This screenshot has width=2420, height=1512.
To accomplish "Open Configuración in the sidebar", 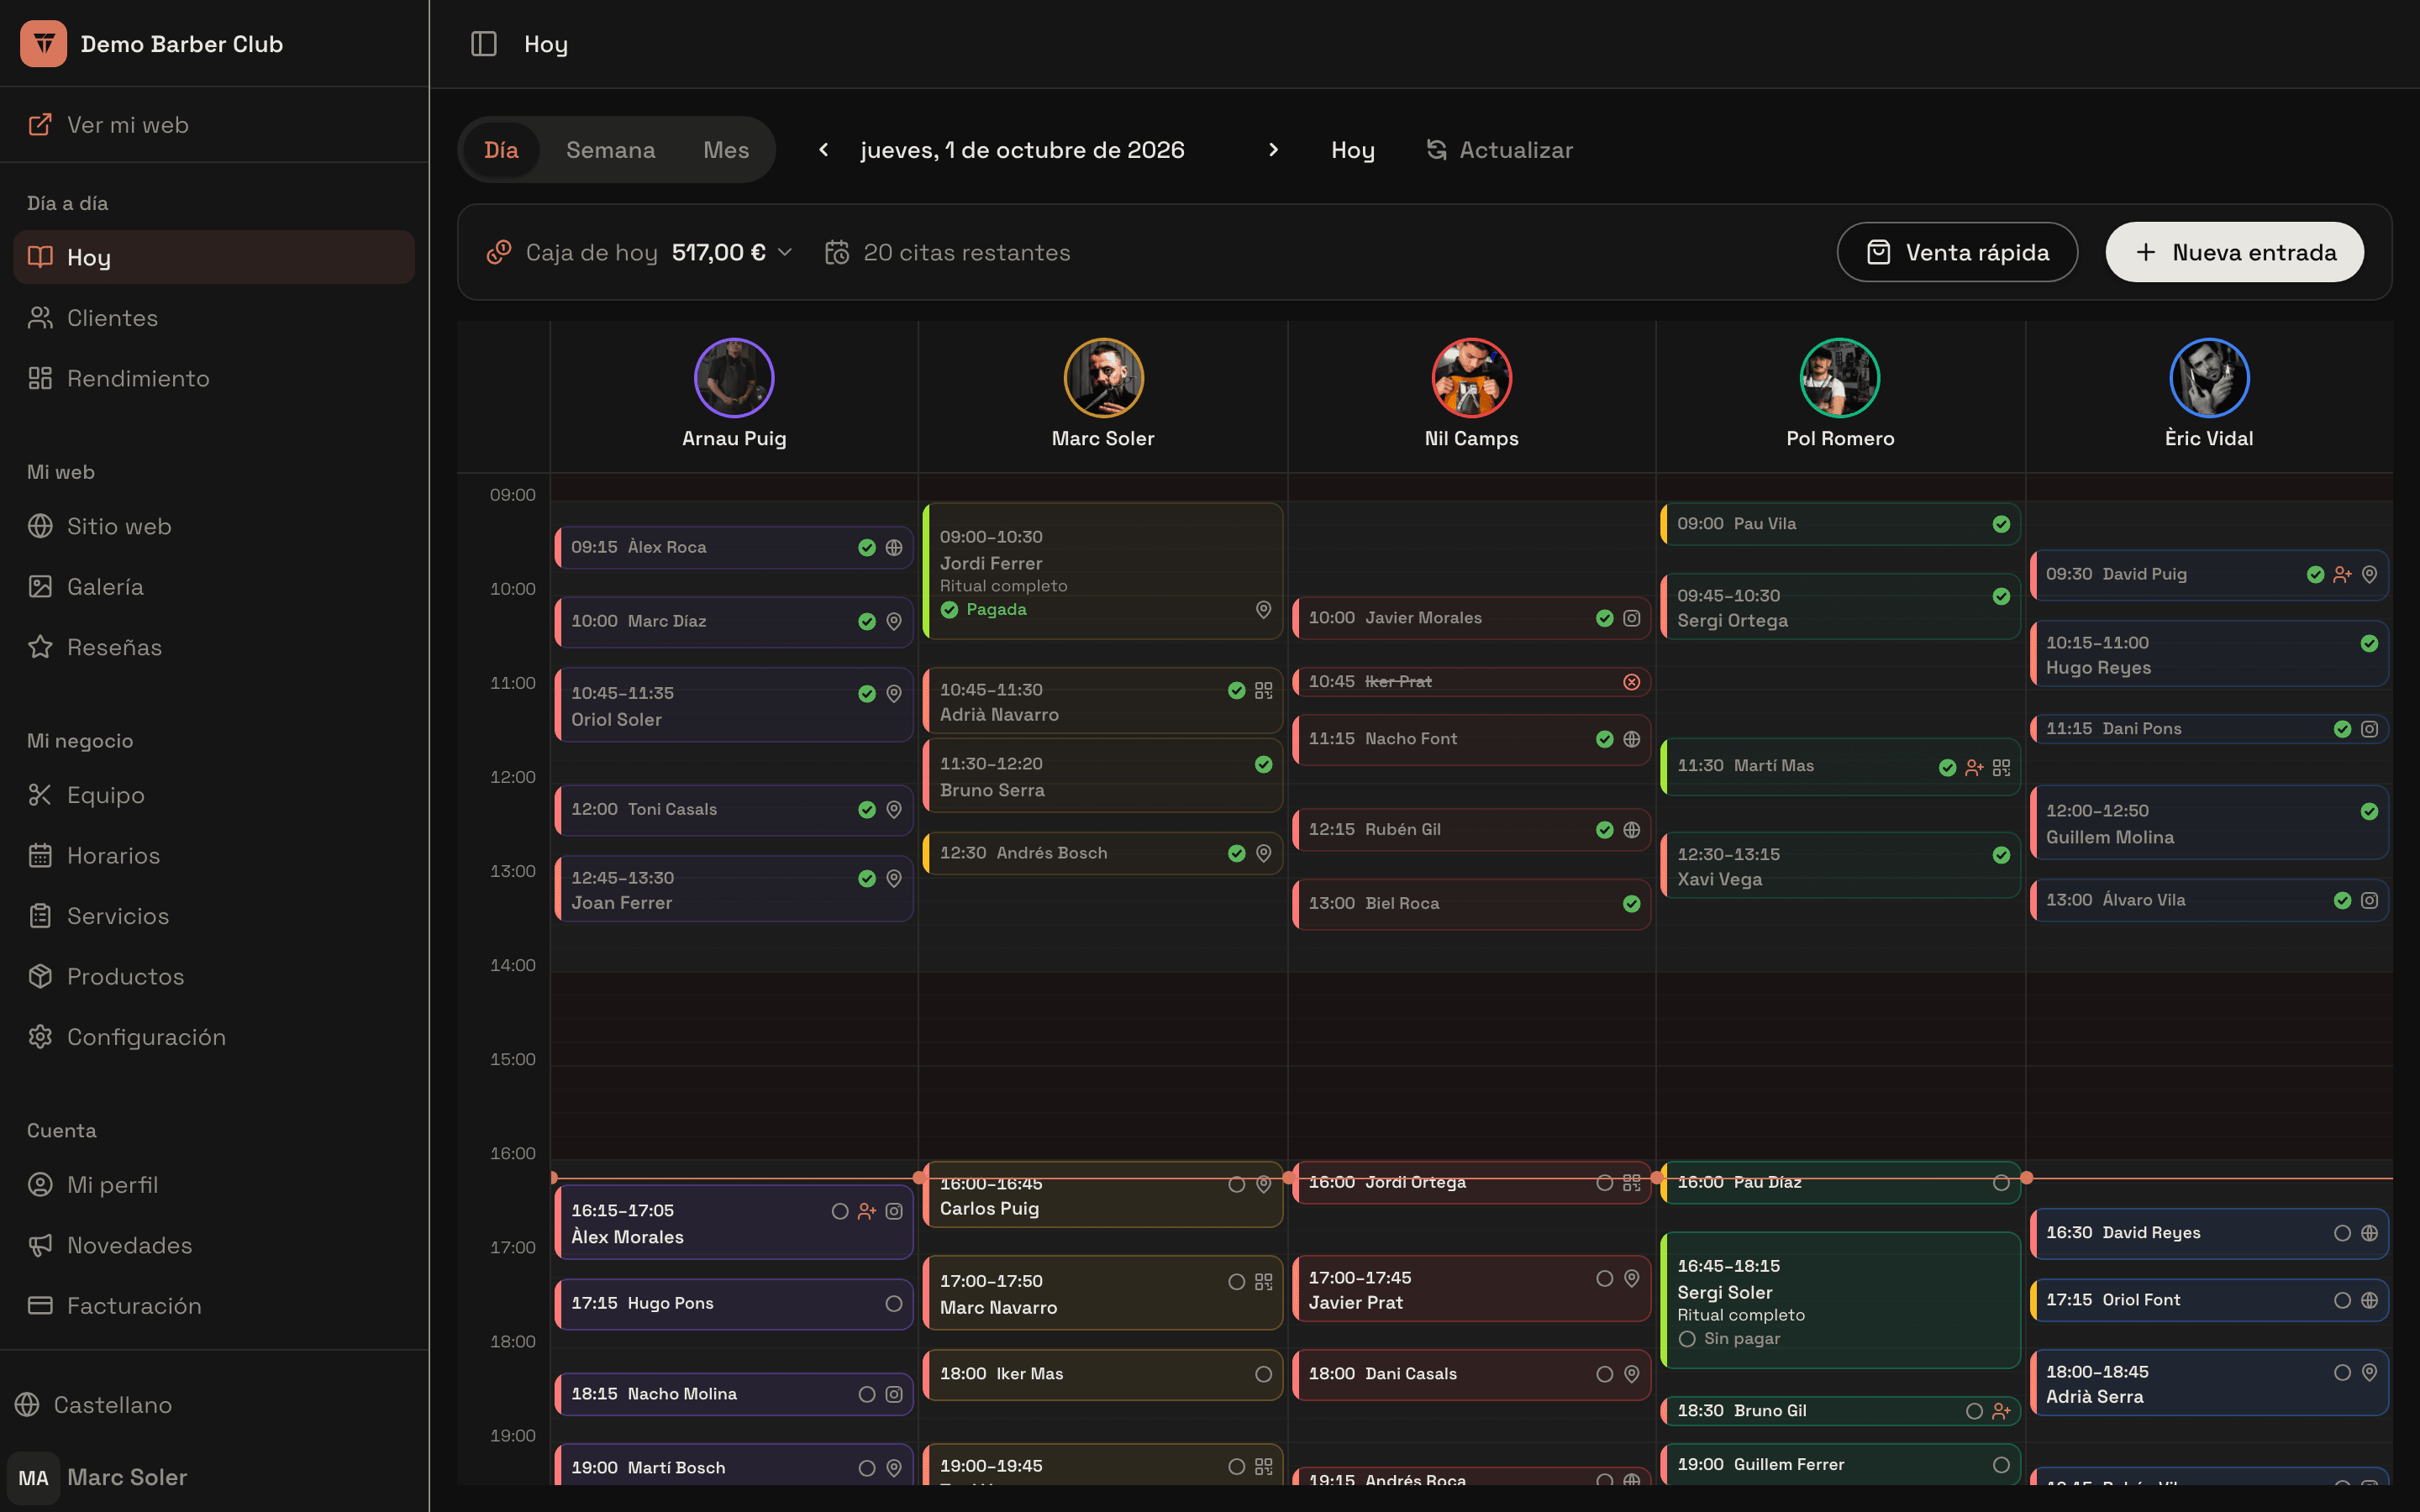I will (214, 1037).
